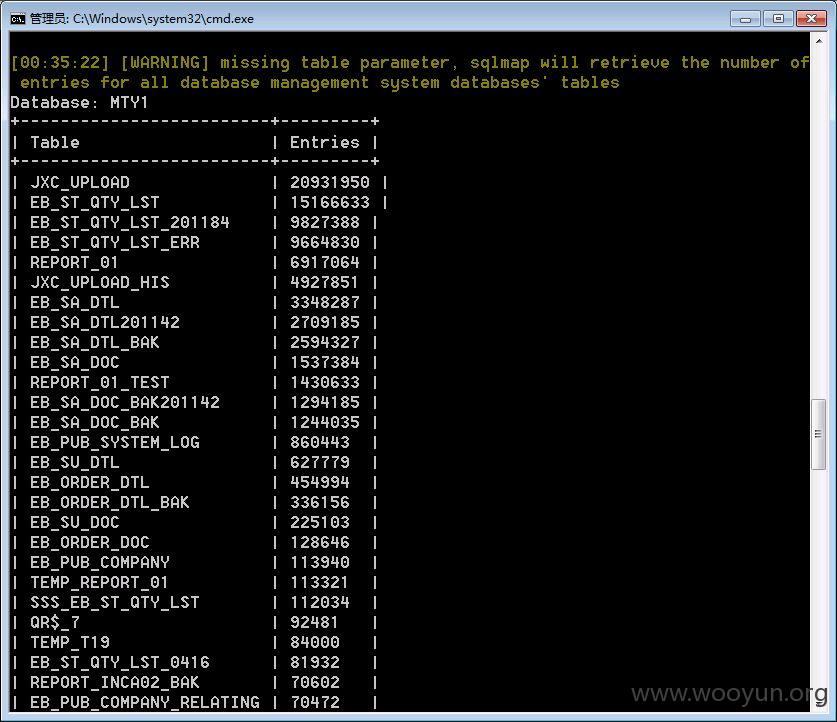Click the table name EB_SA_DTL
Image resolution: width=837 pixels, height=722 pixels.
coord(75,302)
